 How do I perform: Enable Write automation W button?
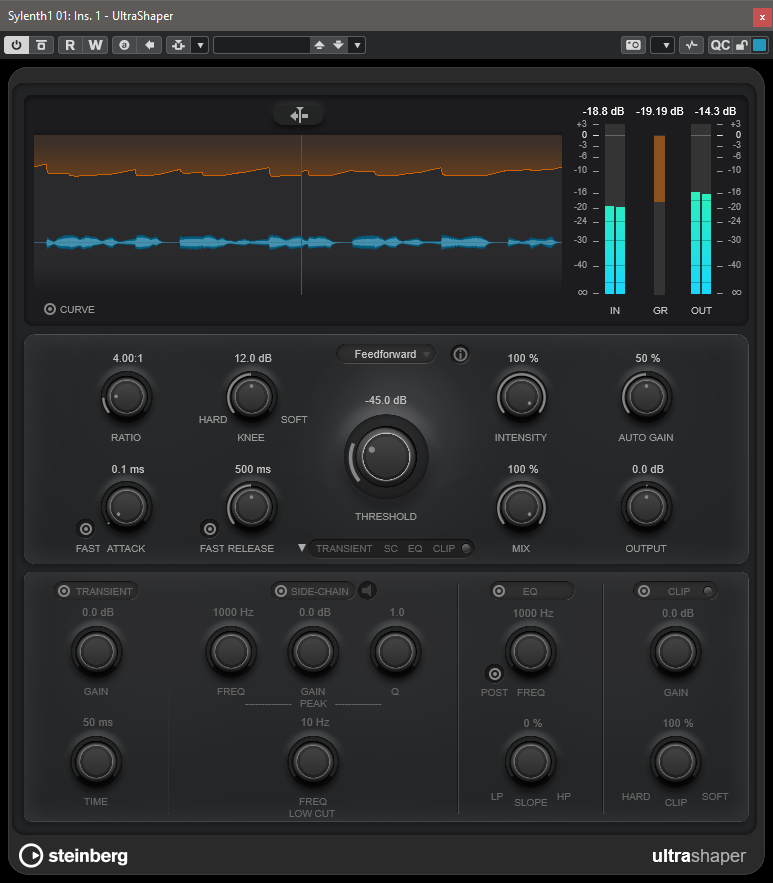click(x=95, y=45)
